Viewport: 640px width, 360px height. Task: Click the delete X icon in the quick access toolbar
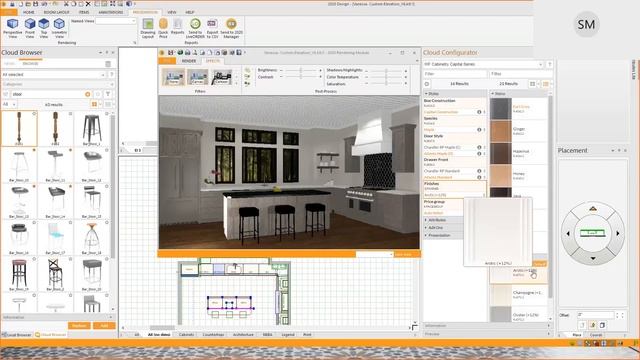88,4
